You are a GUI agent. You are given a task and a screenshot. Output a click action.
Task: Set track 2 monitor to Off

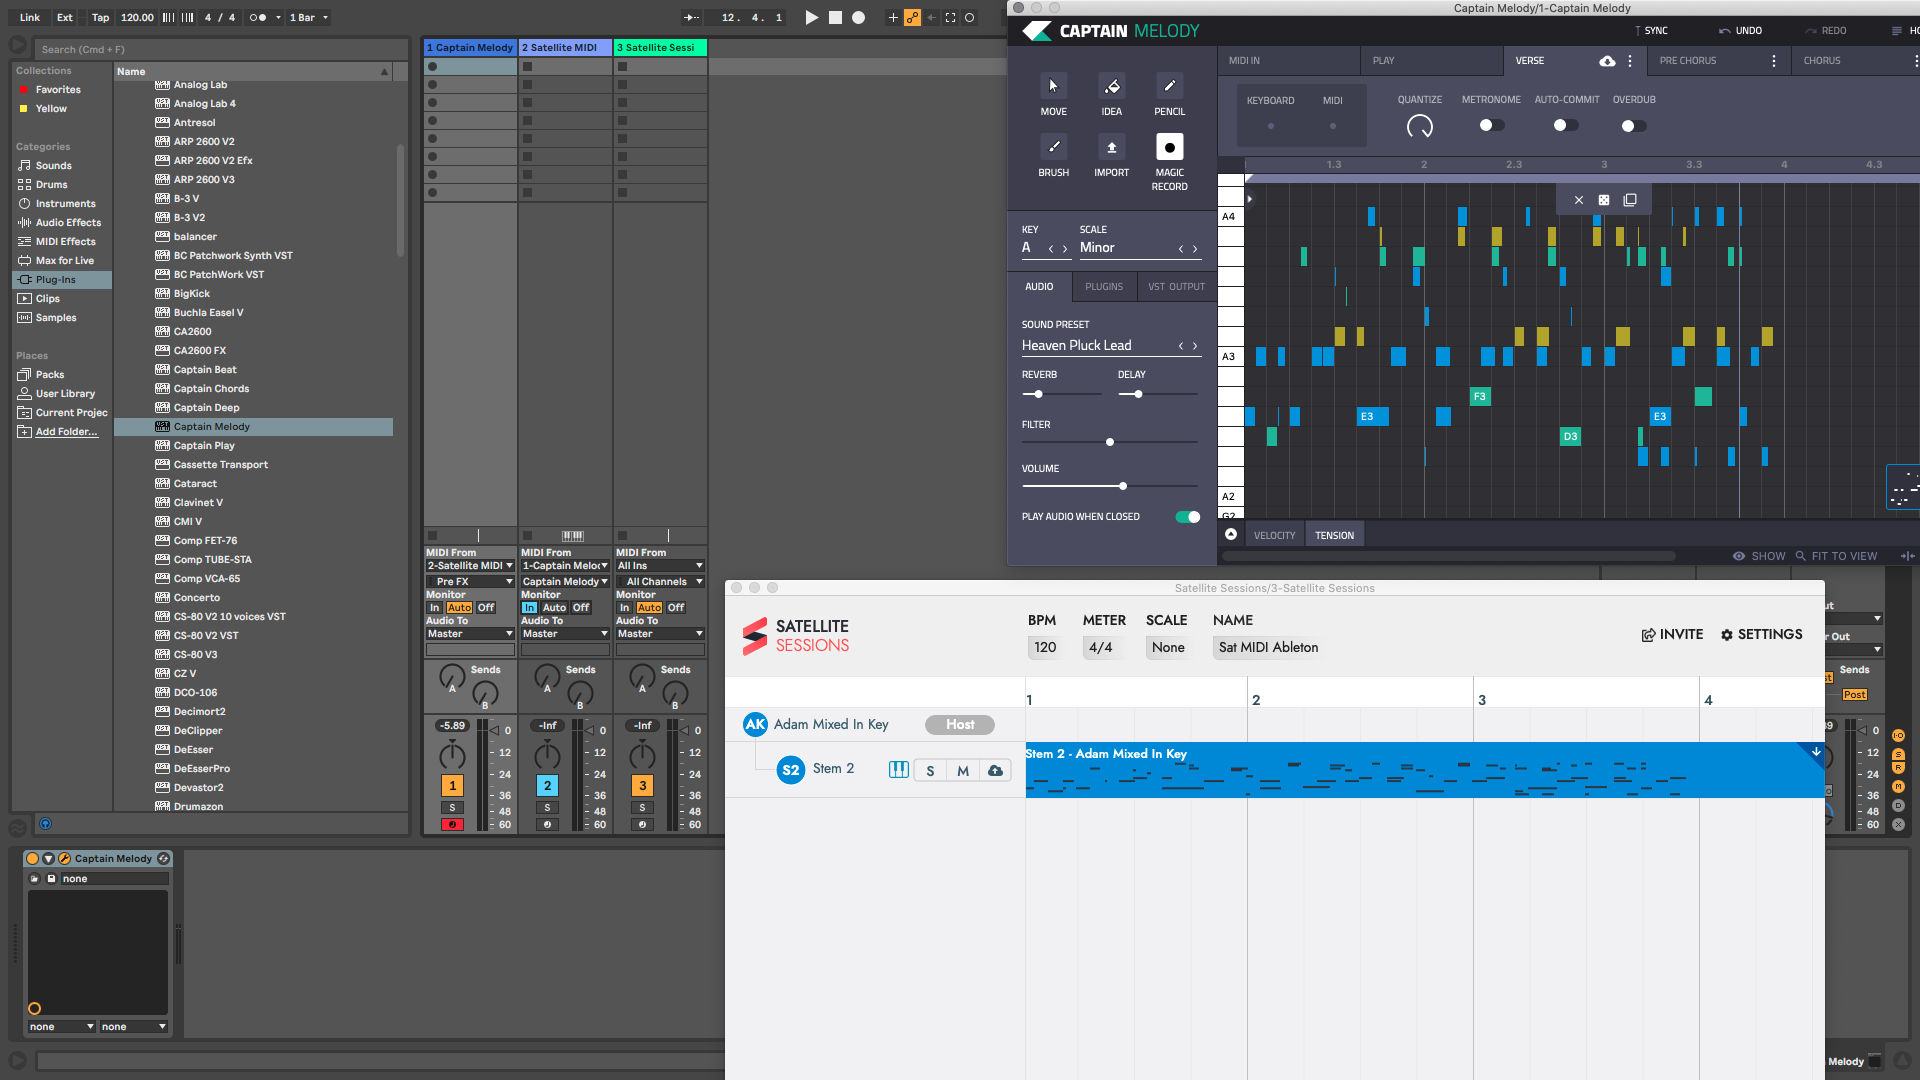(x=581, y=608)
